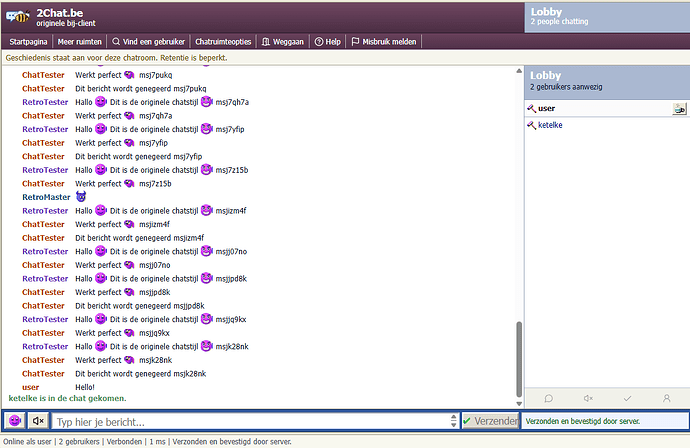Viewport: 690px width, 448px height.
Task: Click the message box stepper up arrow
Action: click(454, 417)
